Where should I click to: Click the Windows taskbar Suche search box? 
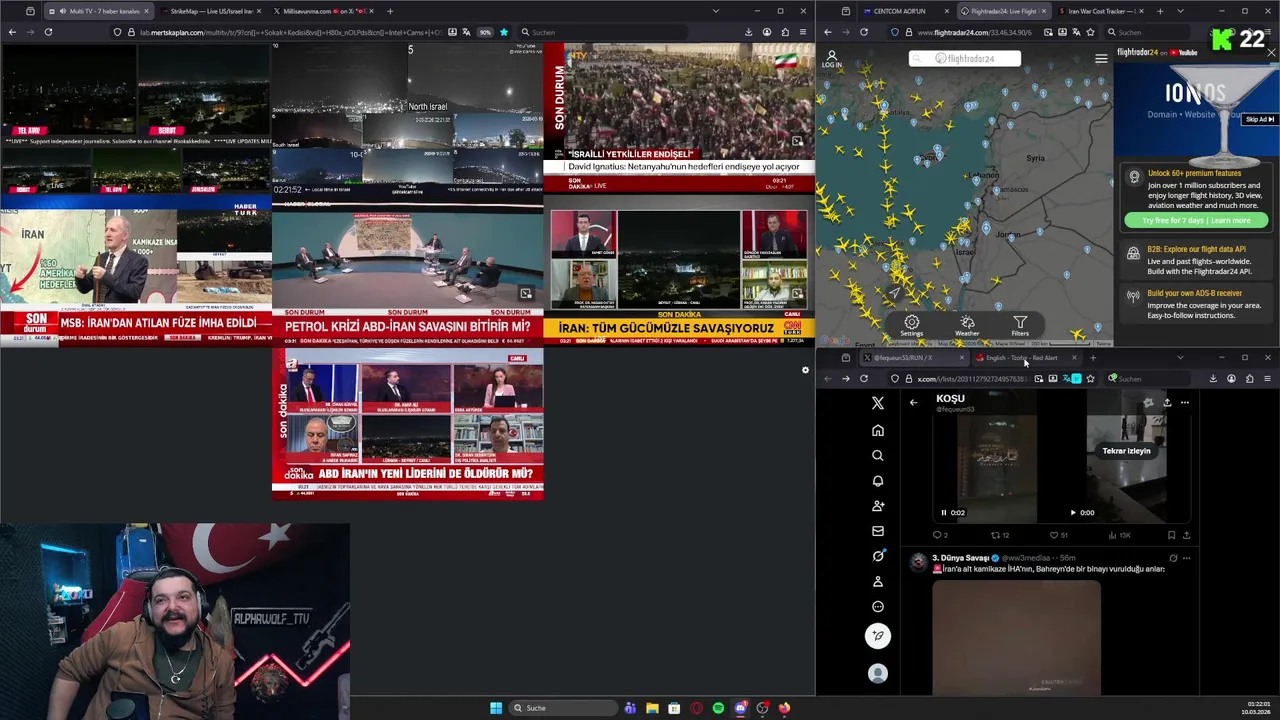(562, 708)
